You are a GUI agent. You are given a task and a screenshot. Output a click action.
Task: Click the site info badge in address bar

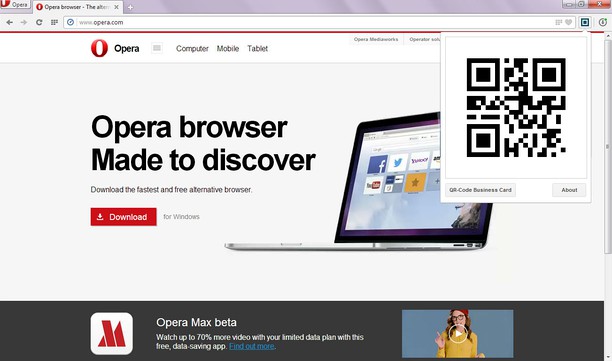(70, 22)
